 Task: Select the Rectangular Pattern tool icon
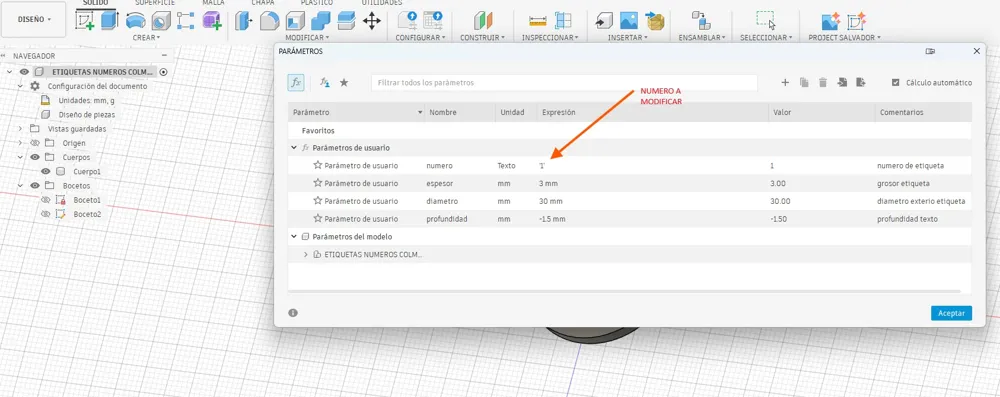pos(186,20)
